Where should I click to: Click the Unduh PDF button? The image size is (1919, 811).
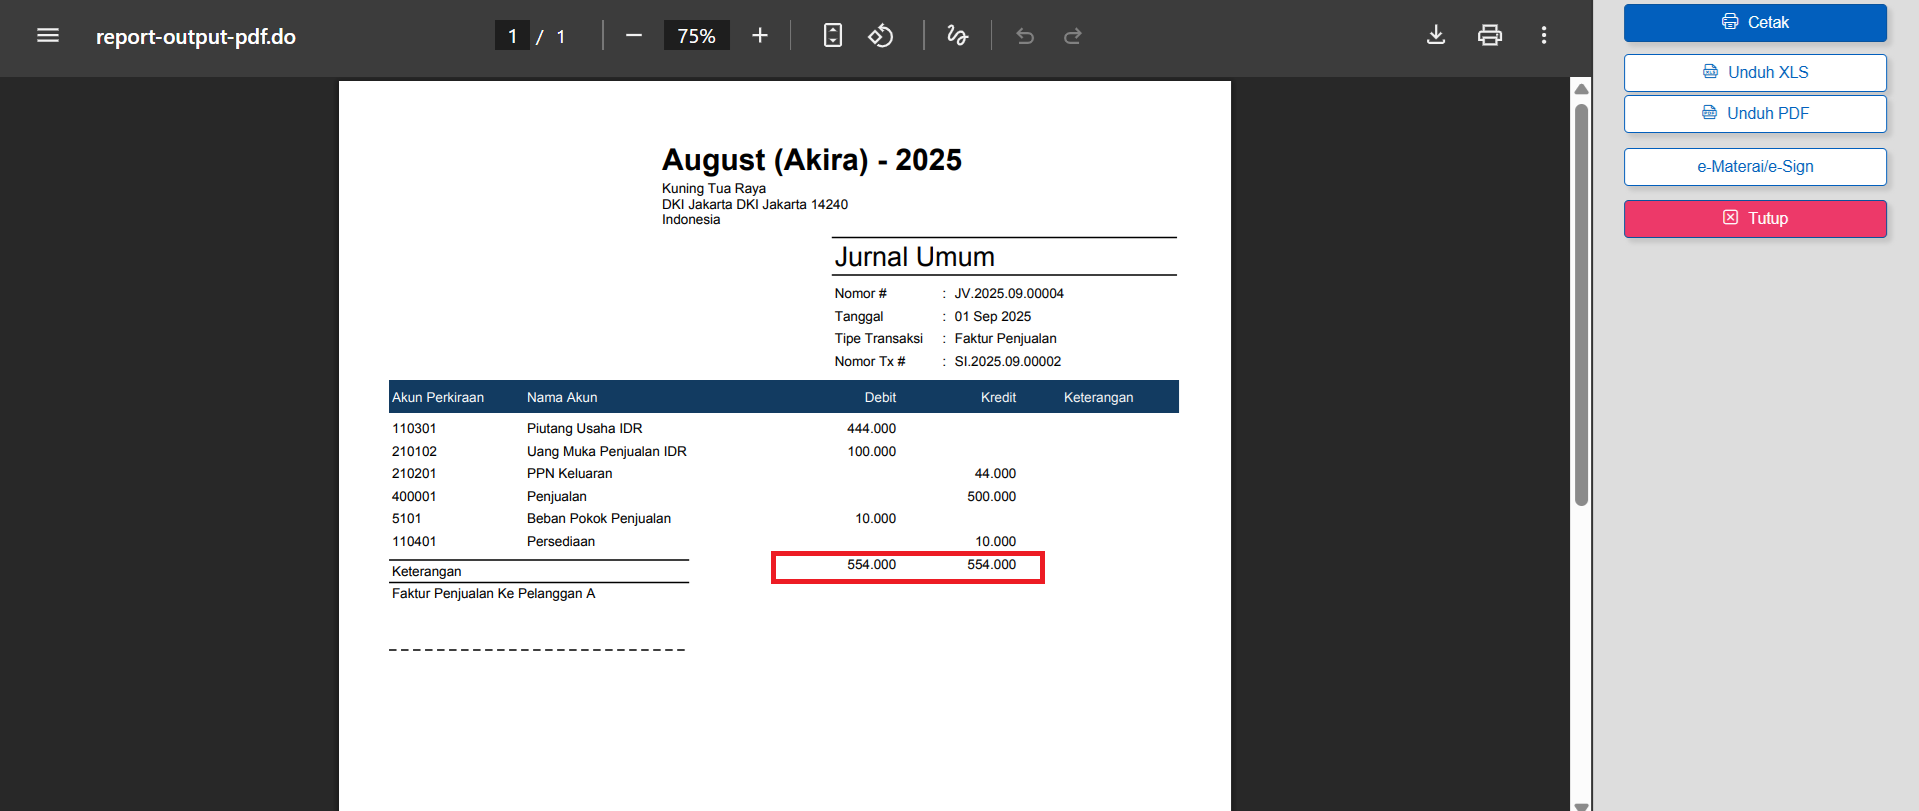(1755, 114)
